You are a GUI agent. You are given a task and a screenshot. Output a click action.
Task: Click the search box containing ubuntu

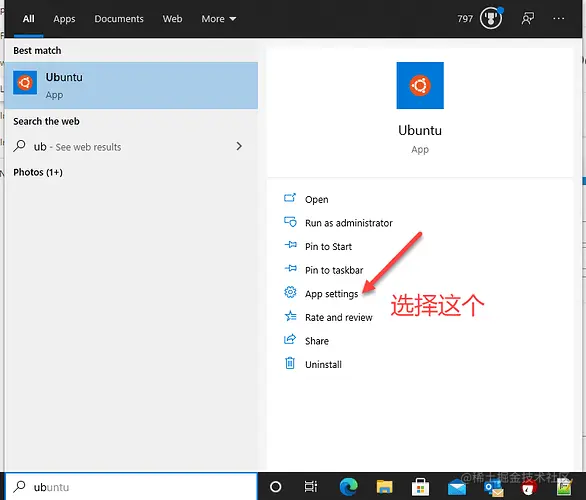pyautogui.click(x=131, y=487)
